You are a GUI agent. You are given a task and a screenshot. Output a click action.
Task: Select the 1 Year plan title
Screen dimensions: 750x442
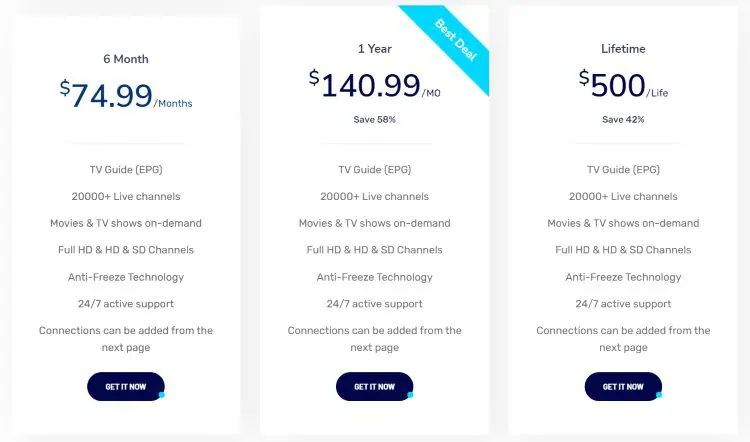tap(375, 49)
